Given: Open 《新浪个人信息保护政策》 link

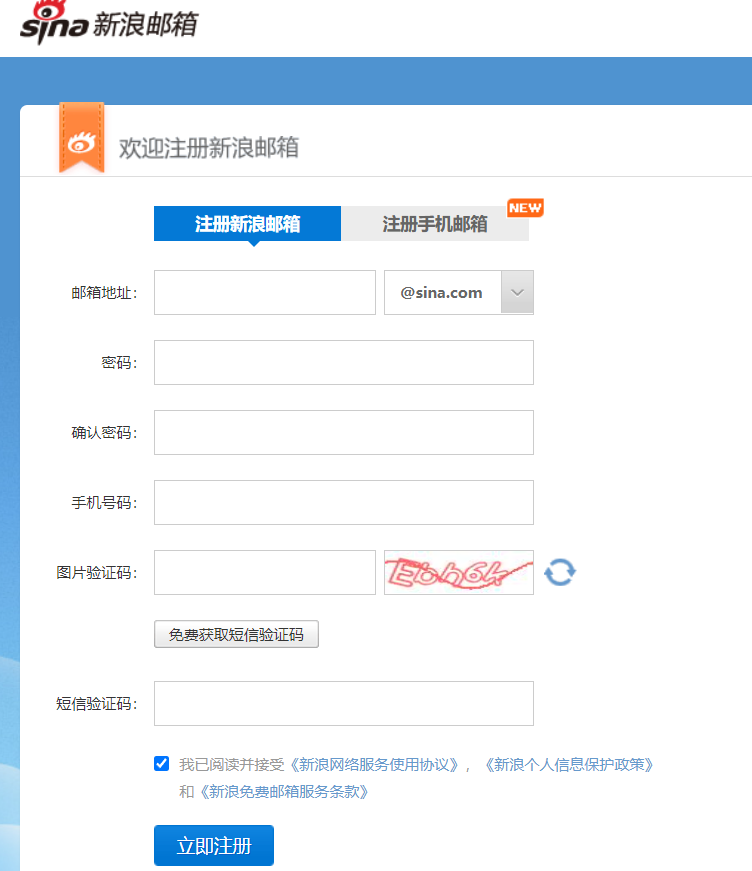Looking at the screenshot, I should coord(569,765).
